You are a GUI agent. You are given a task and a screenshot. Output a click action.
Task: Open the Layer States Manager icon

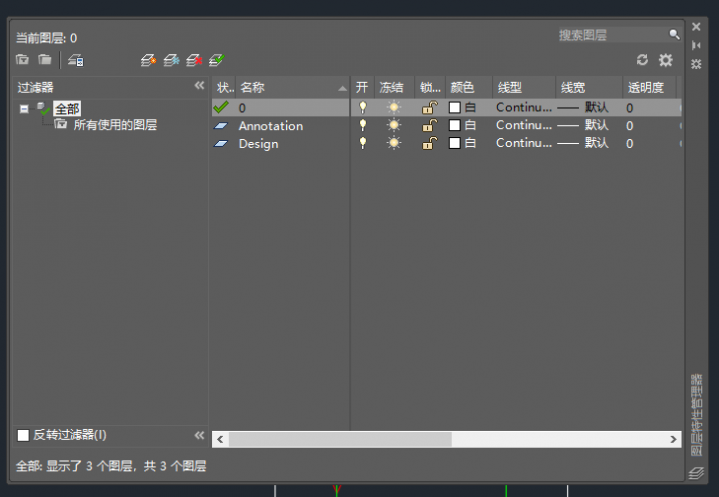coord(76,60)
